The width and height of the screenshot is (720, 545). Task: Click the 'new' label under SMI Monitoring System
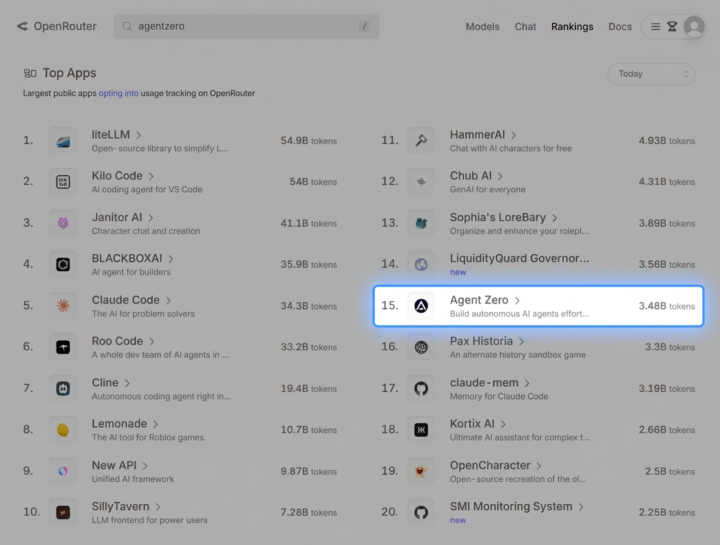tap(458, 520)
